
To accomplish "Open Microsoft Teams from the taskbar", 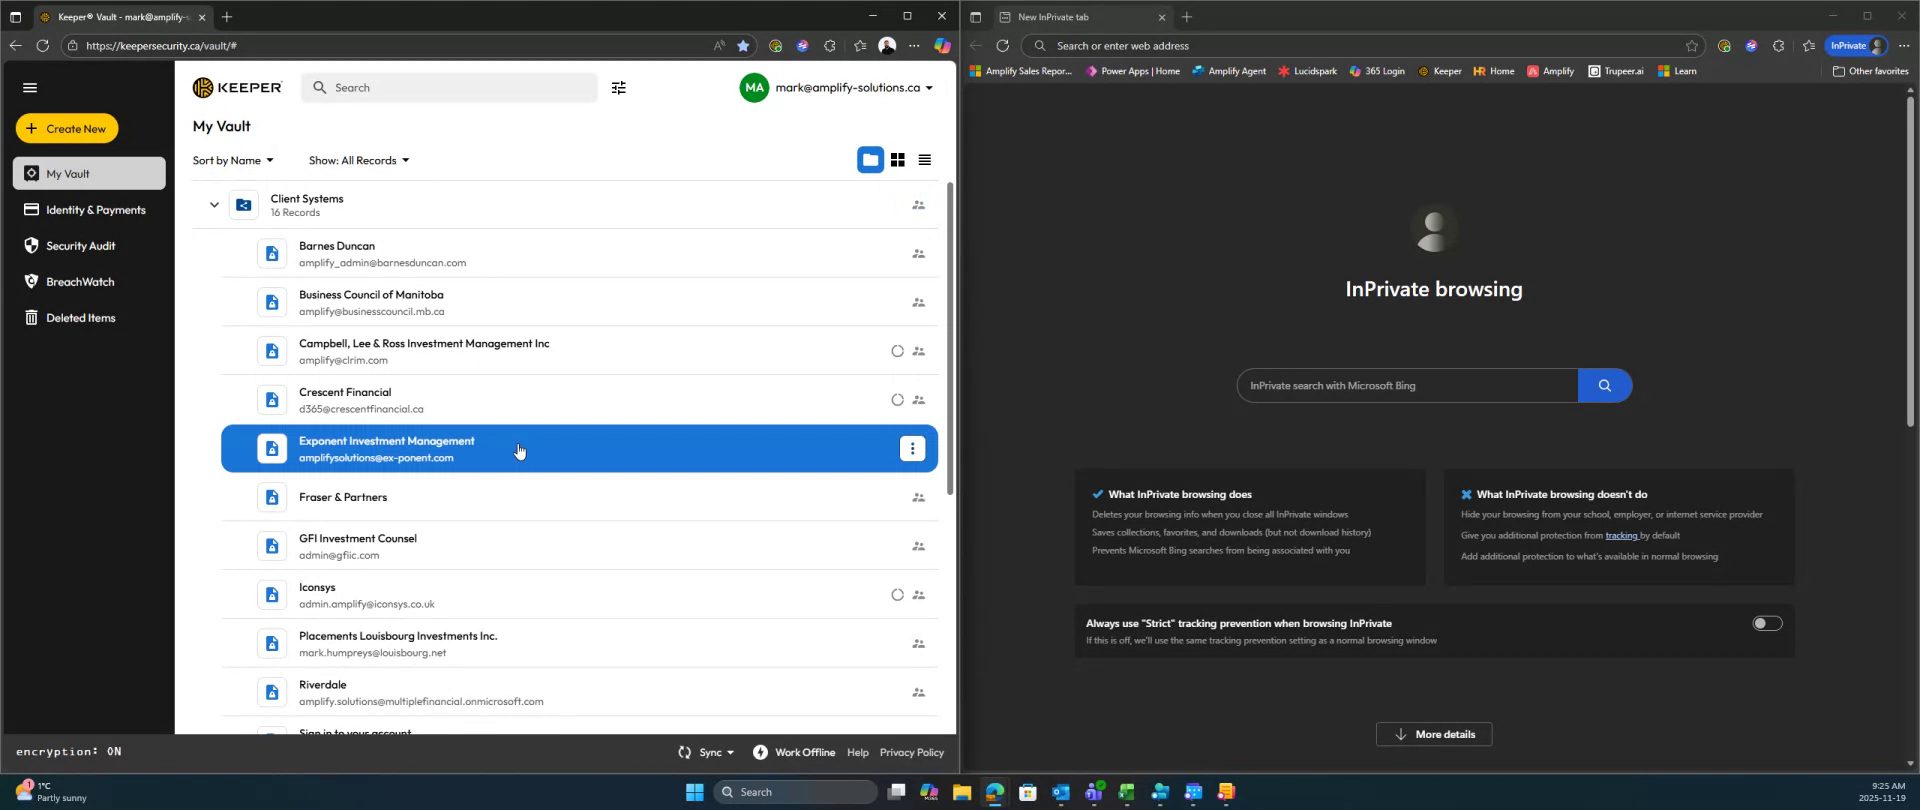I will [x=1094, y=793].
